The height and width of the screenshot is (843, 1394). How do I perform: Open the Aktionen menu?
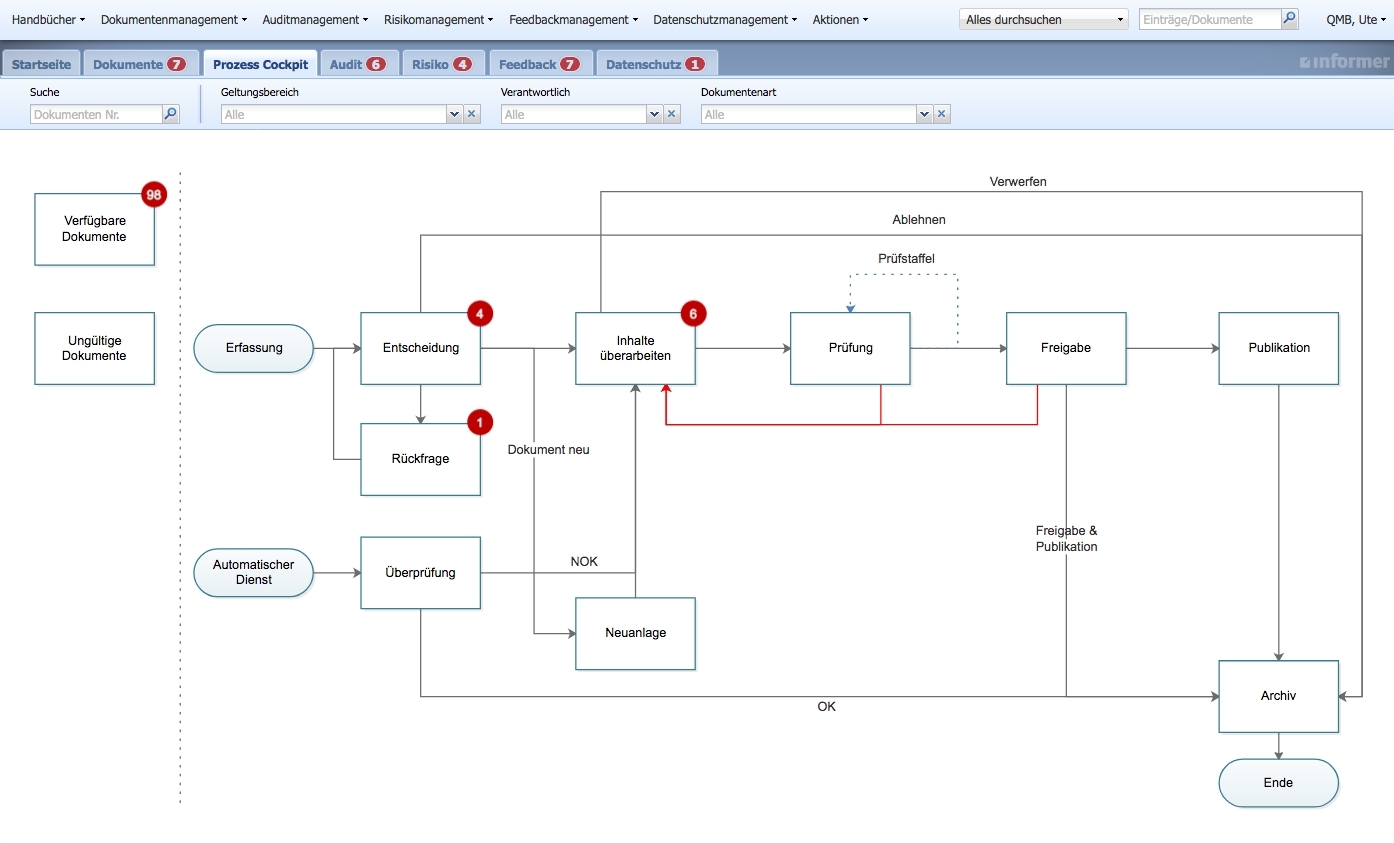(840, 20)
